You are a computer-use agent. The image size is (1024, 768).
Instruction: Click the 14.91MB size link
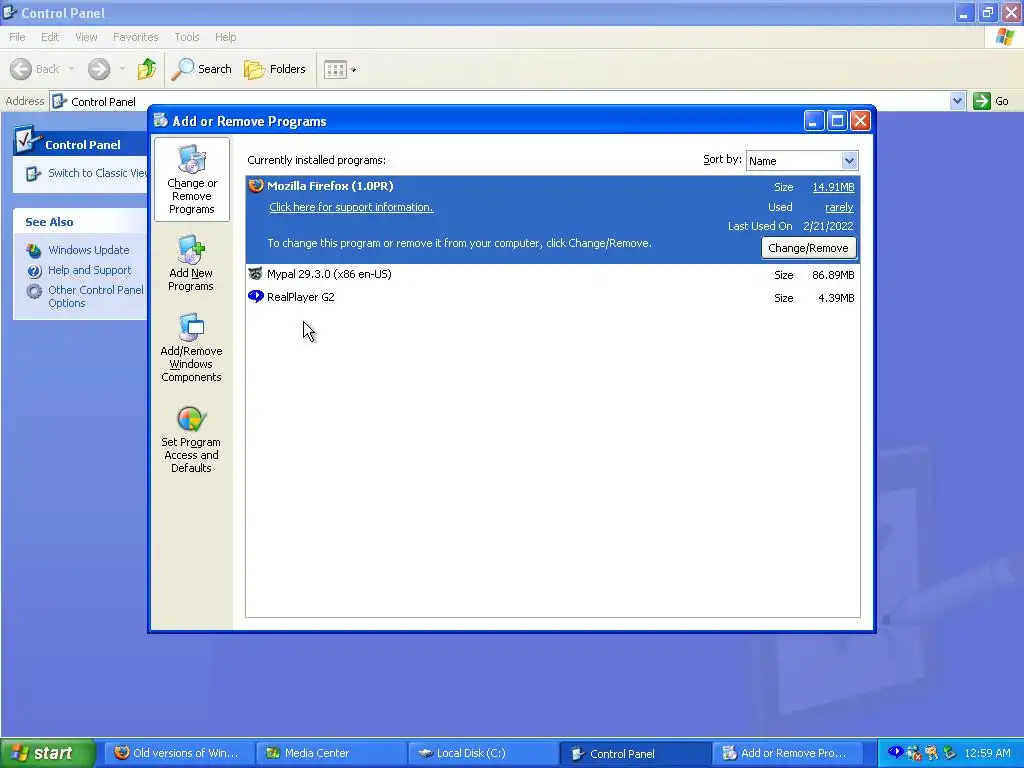[833, 187]
